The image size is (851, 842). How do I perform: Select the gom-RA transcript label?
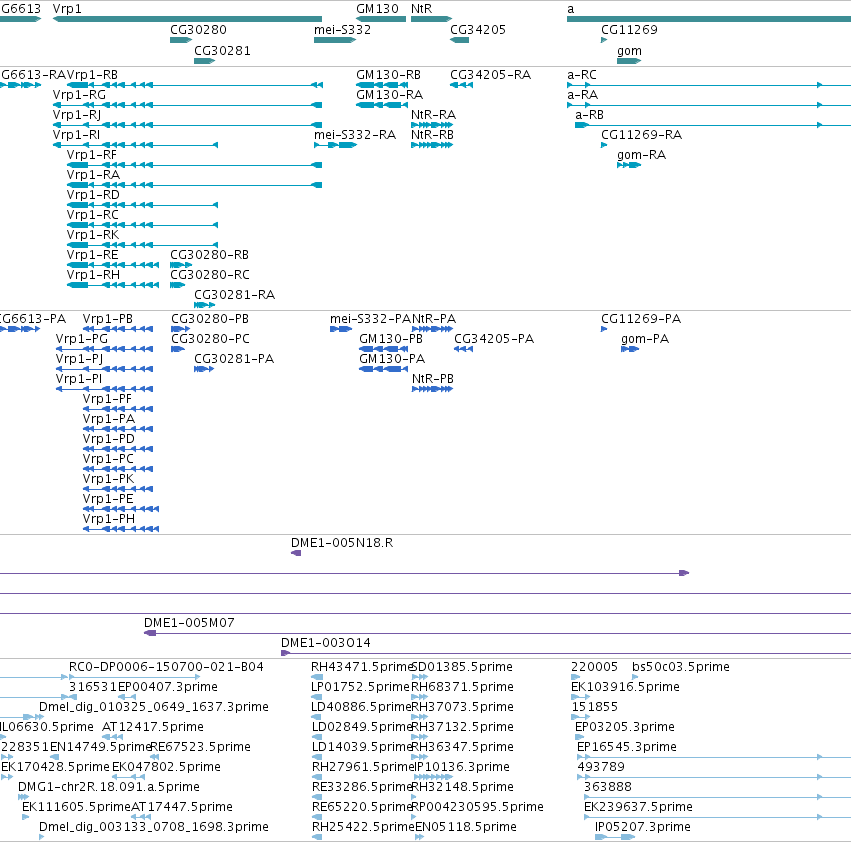click(642, 155)
